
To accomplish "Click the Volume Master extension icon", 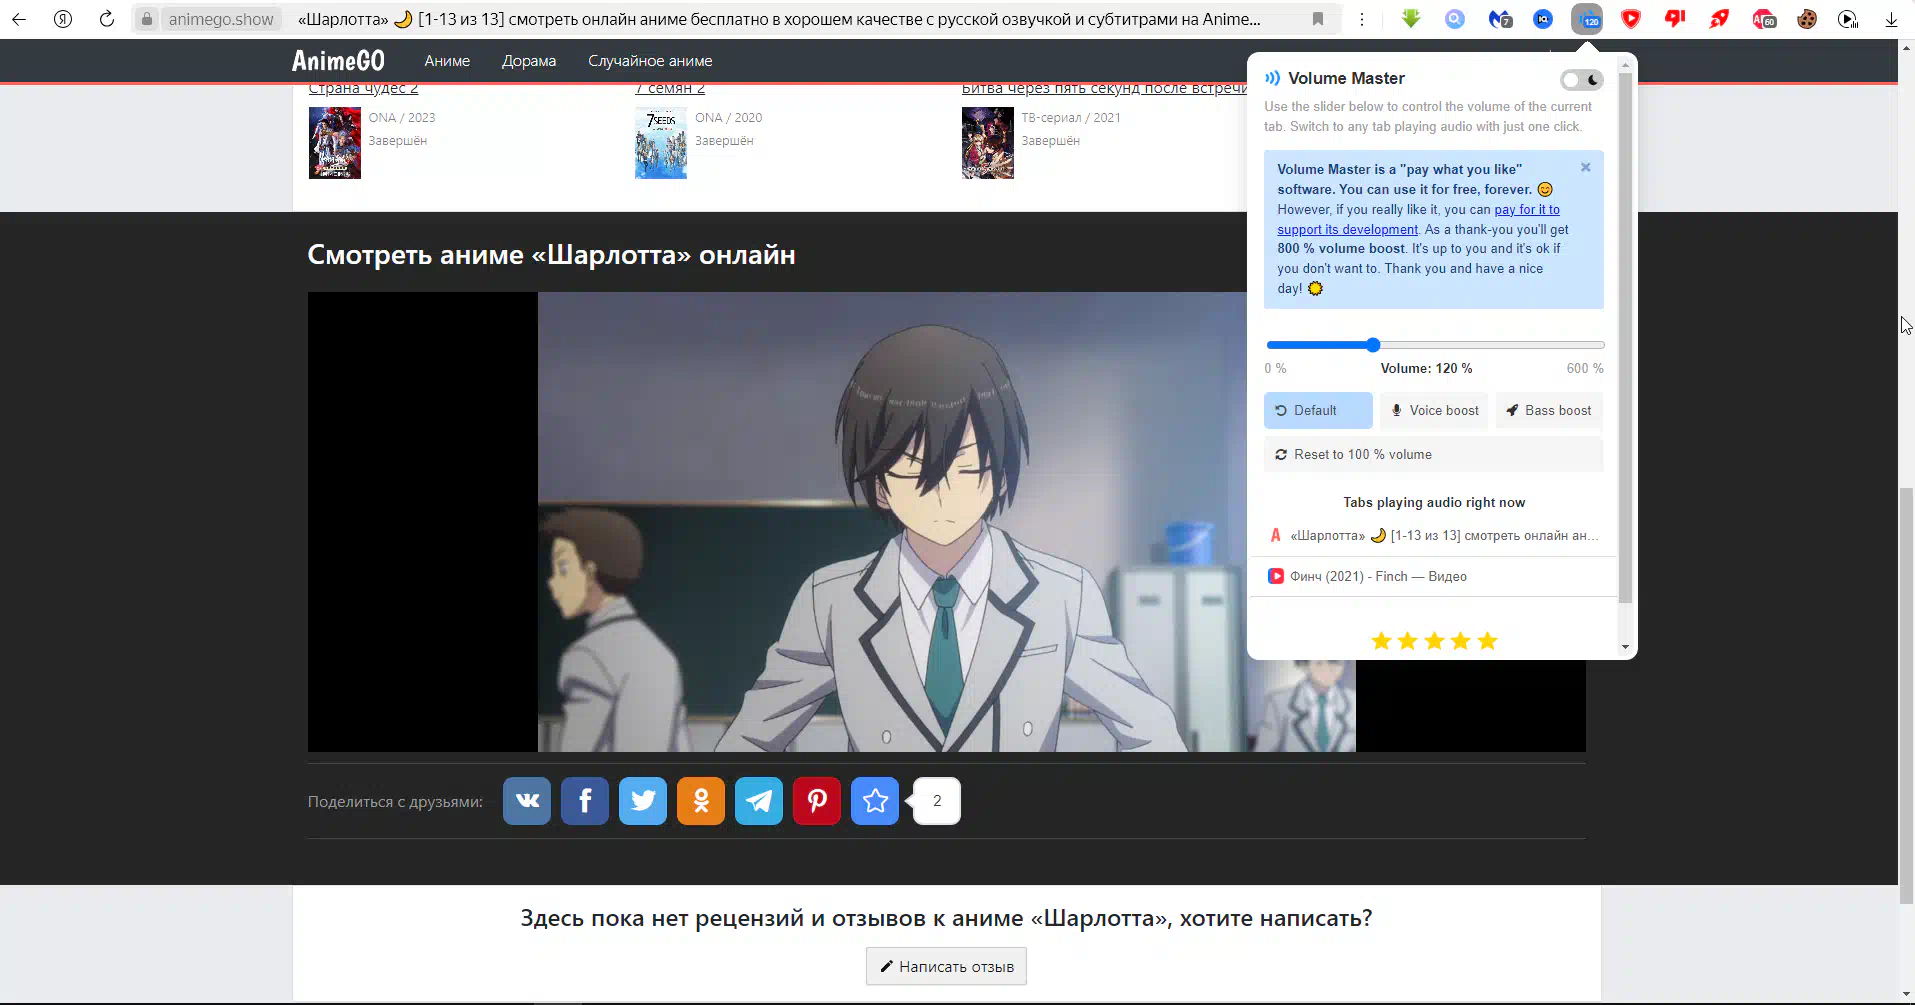I will (x=1587, y=19).
